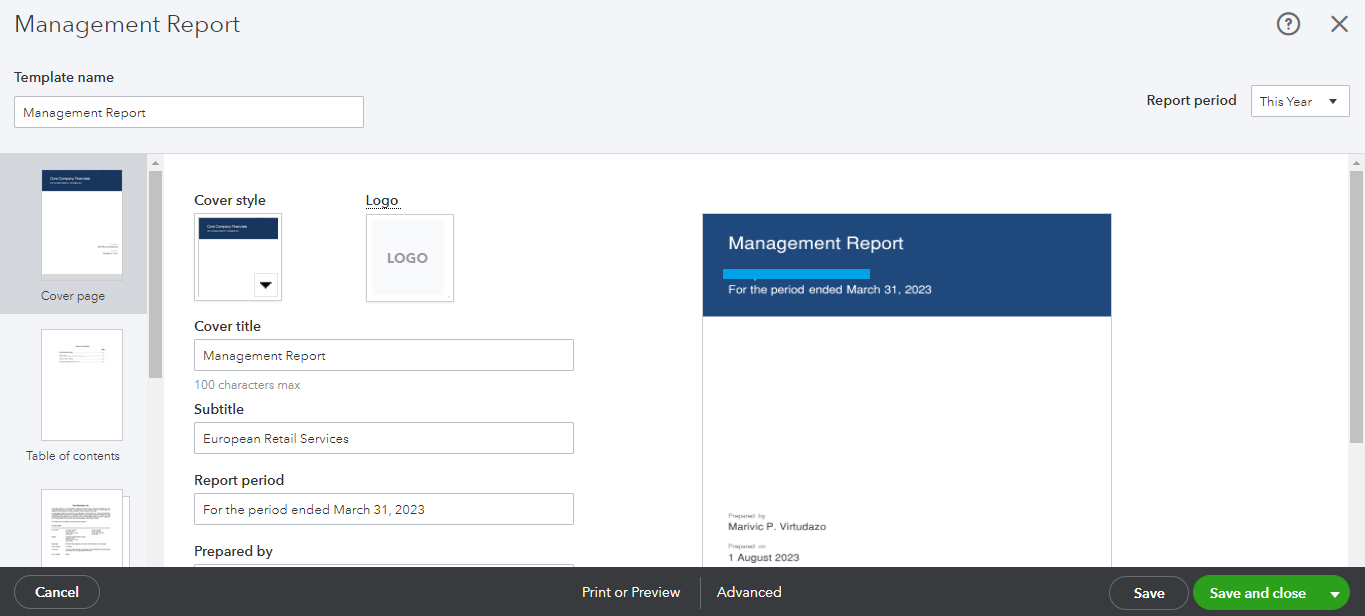This screenshot has width=1365, height=616.
Task: Open the help question mark icon
Action: pyautogui.click(x=1289, y=25)
